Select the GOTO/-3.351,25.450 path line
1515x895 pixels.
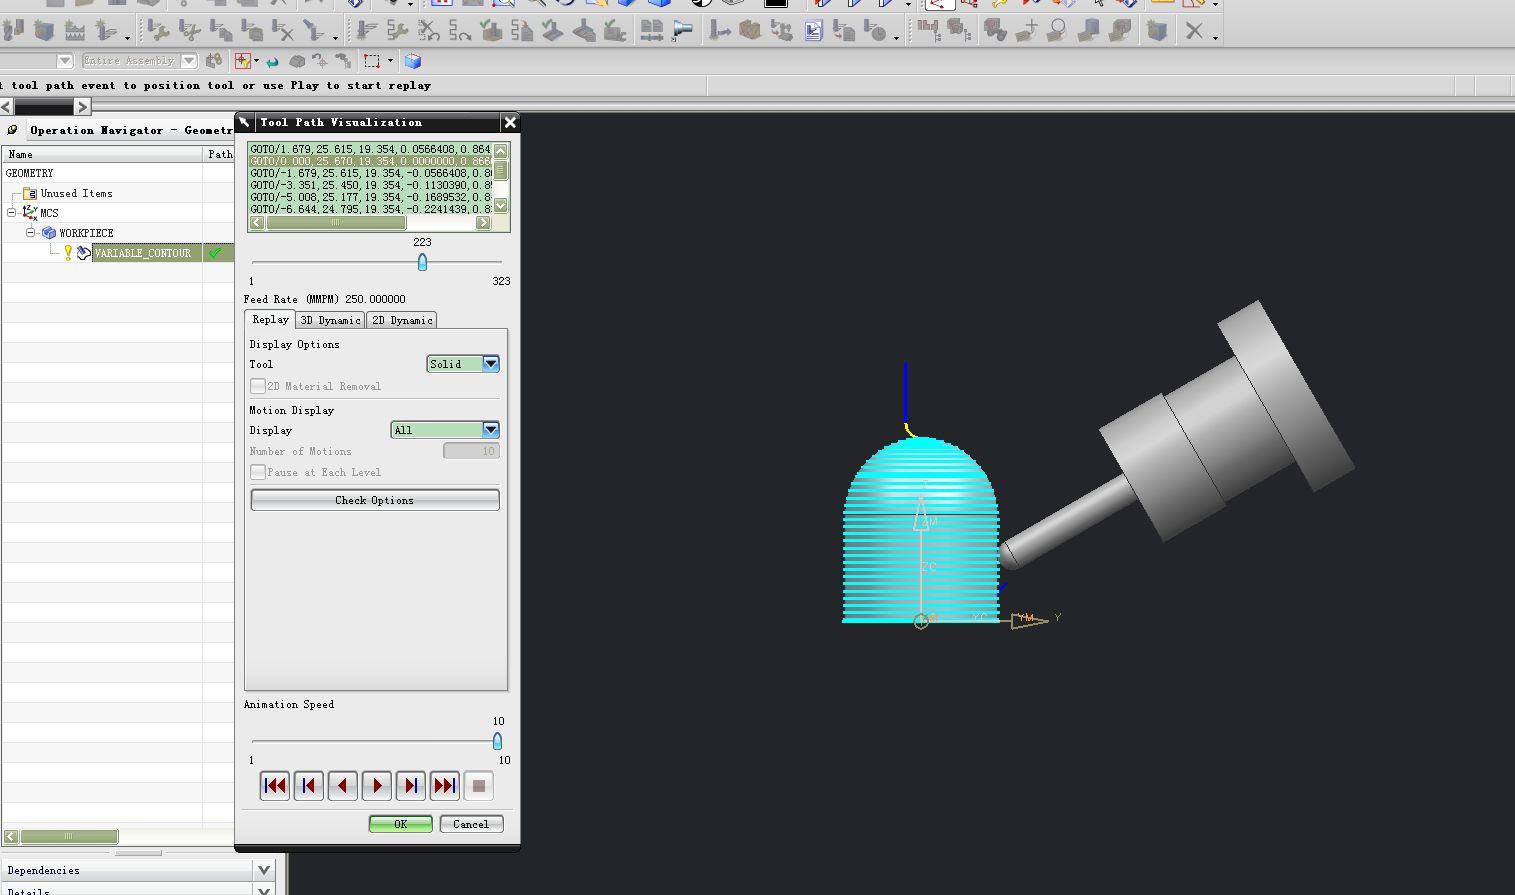(x=371, y=185)
